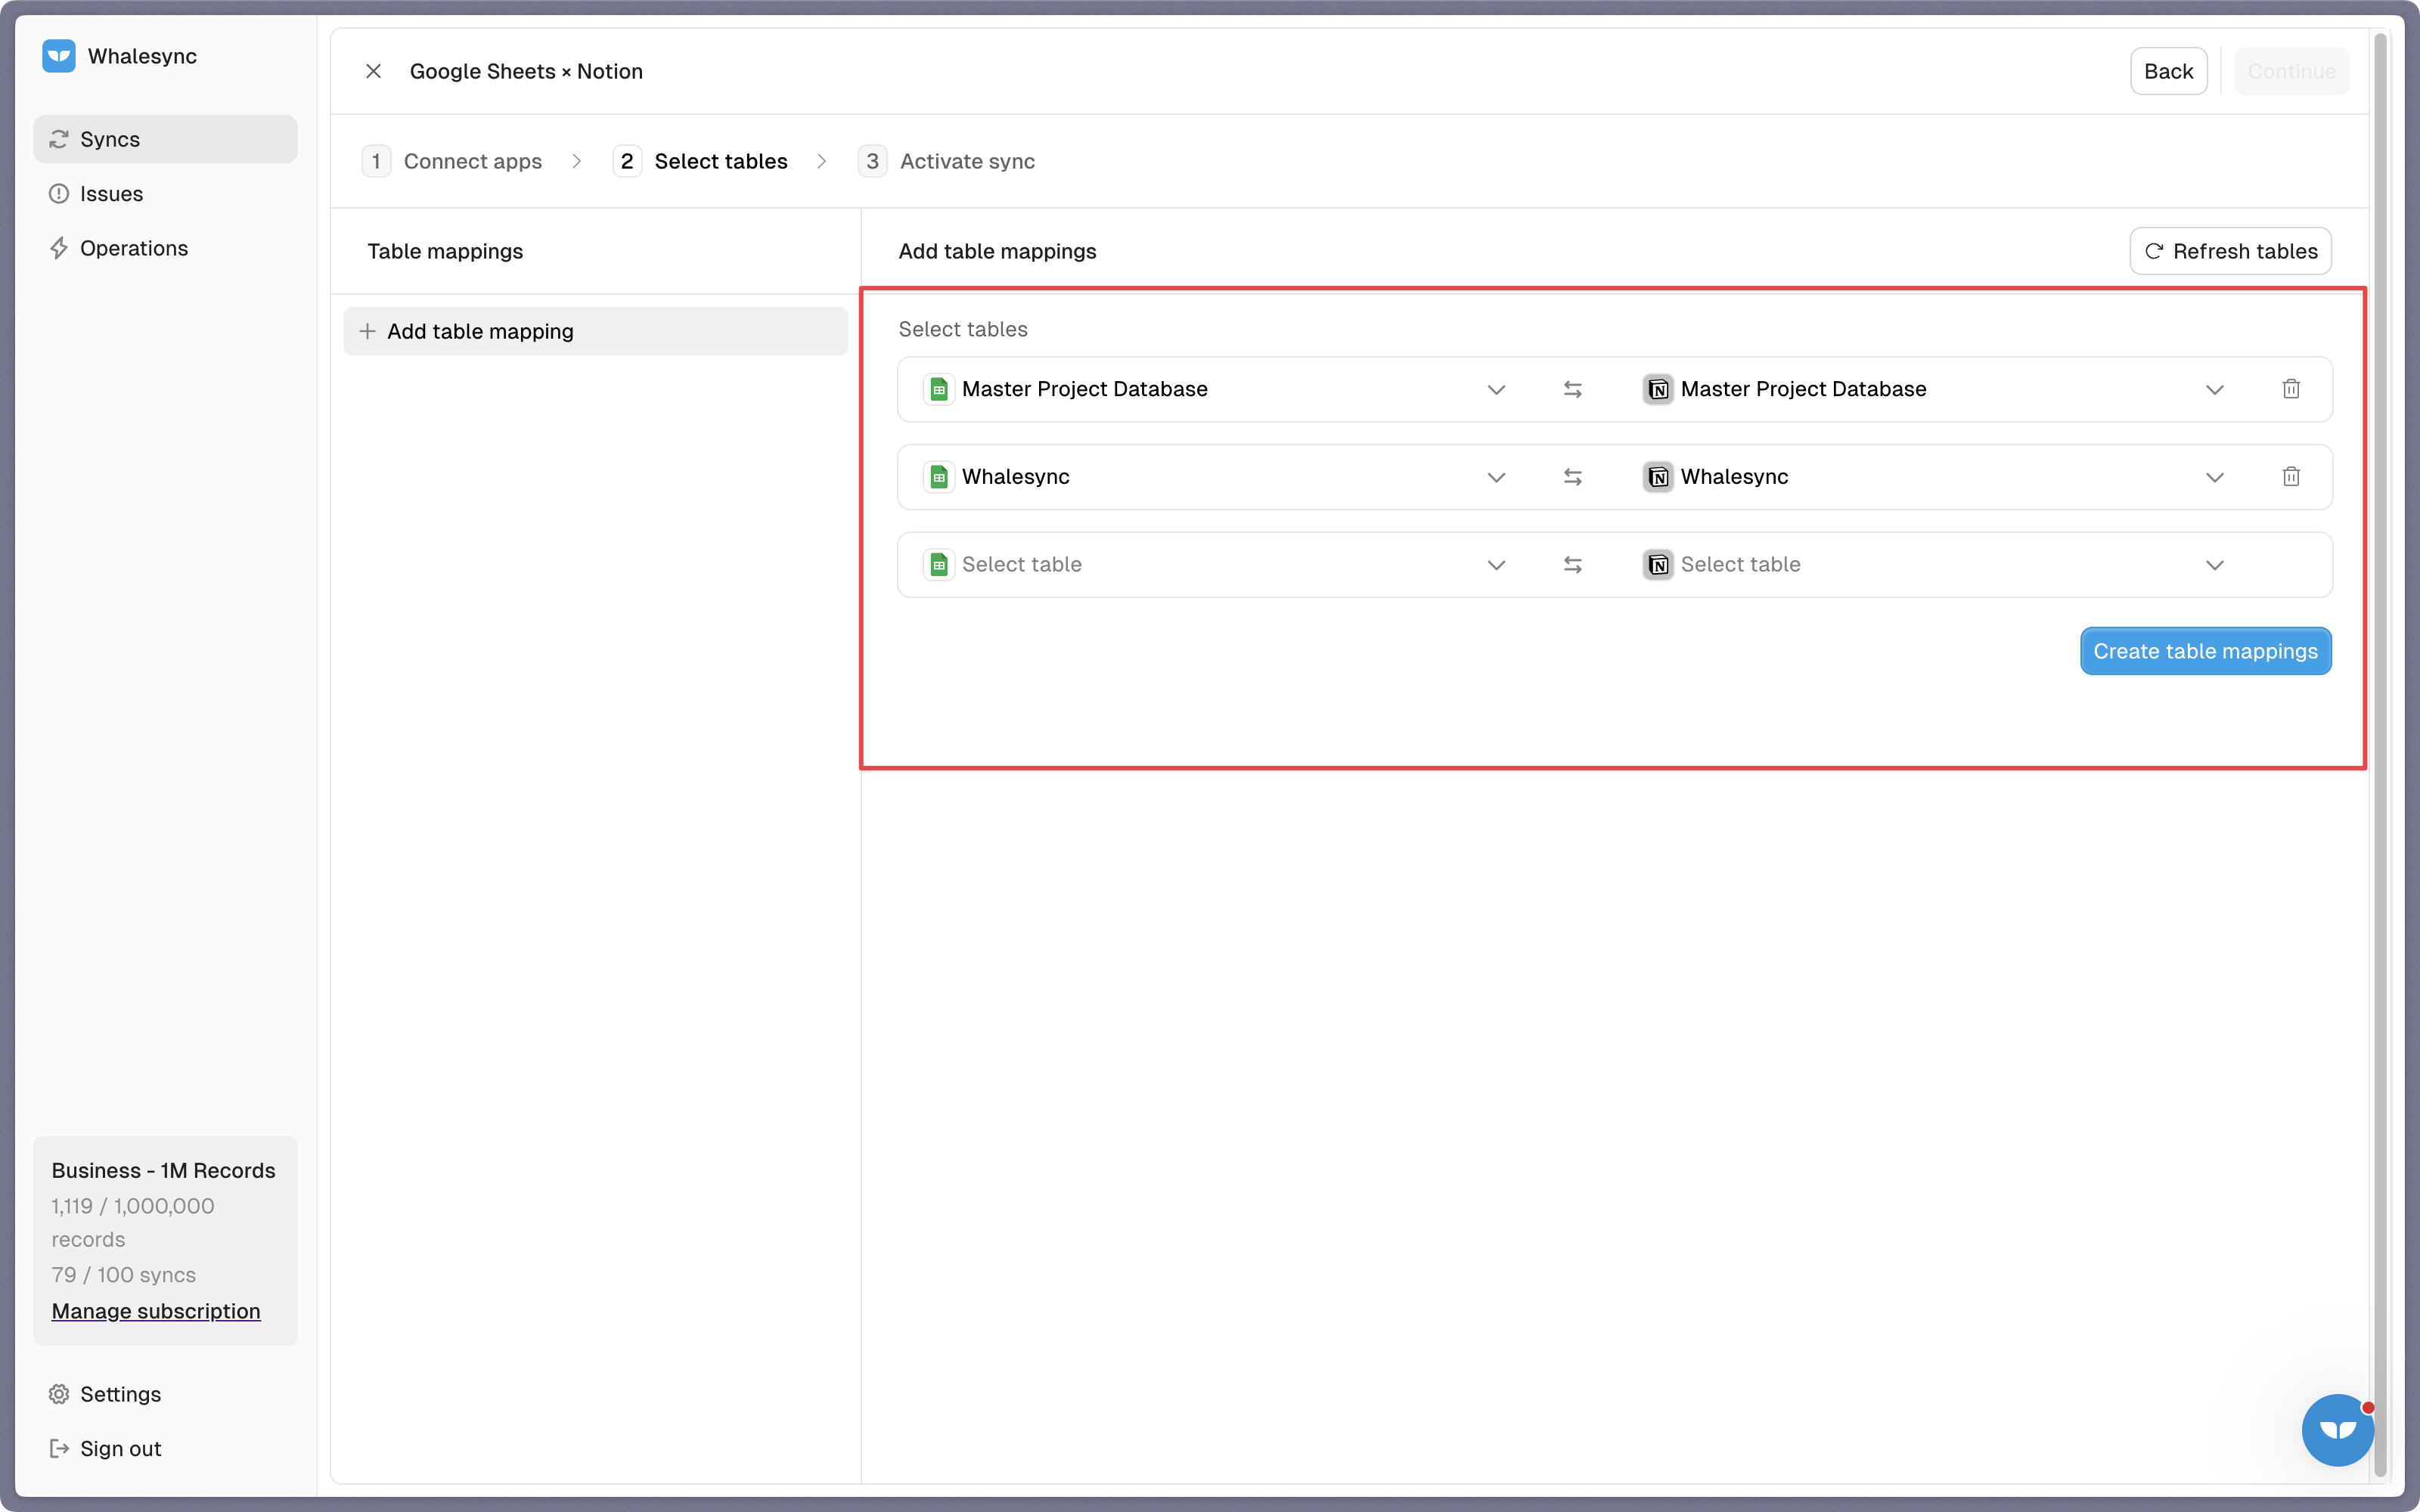This screenshot has width=2420, height=1512.
Task: Click the Notion icon in the empty row
Action: (x=1658, y=565)
